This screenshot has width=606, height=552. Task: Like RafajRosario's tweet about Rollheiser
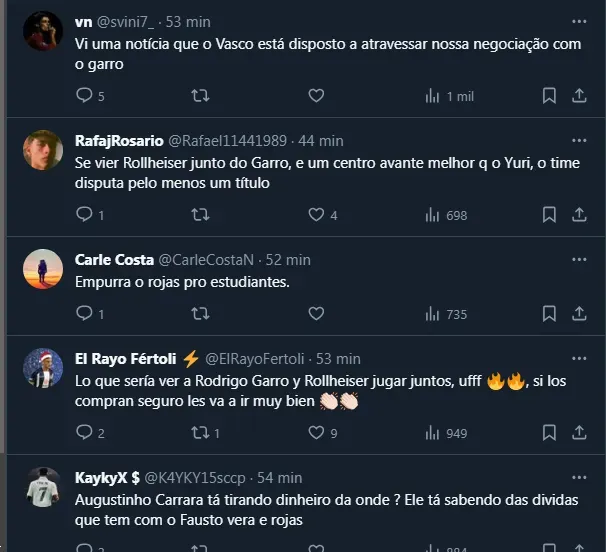(x=316, y=215)
